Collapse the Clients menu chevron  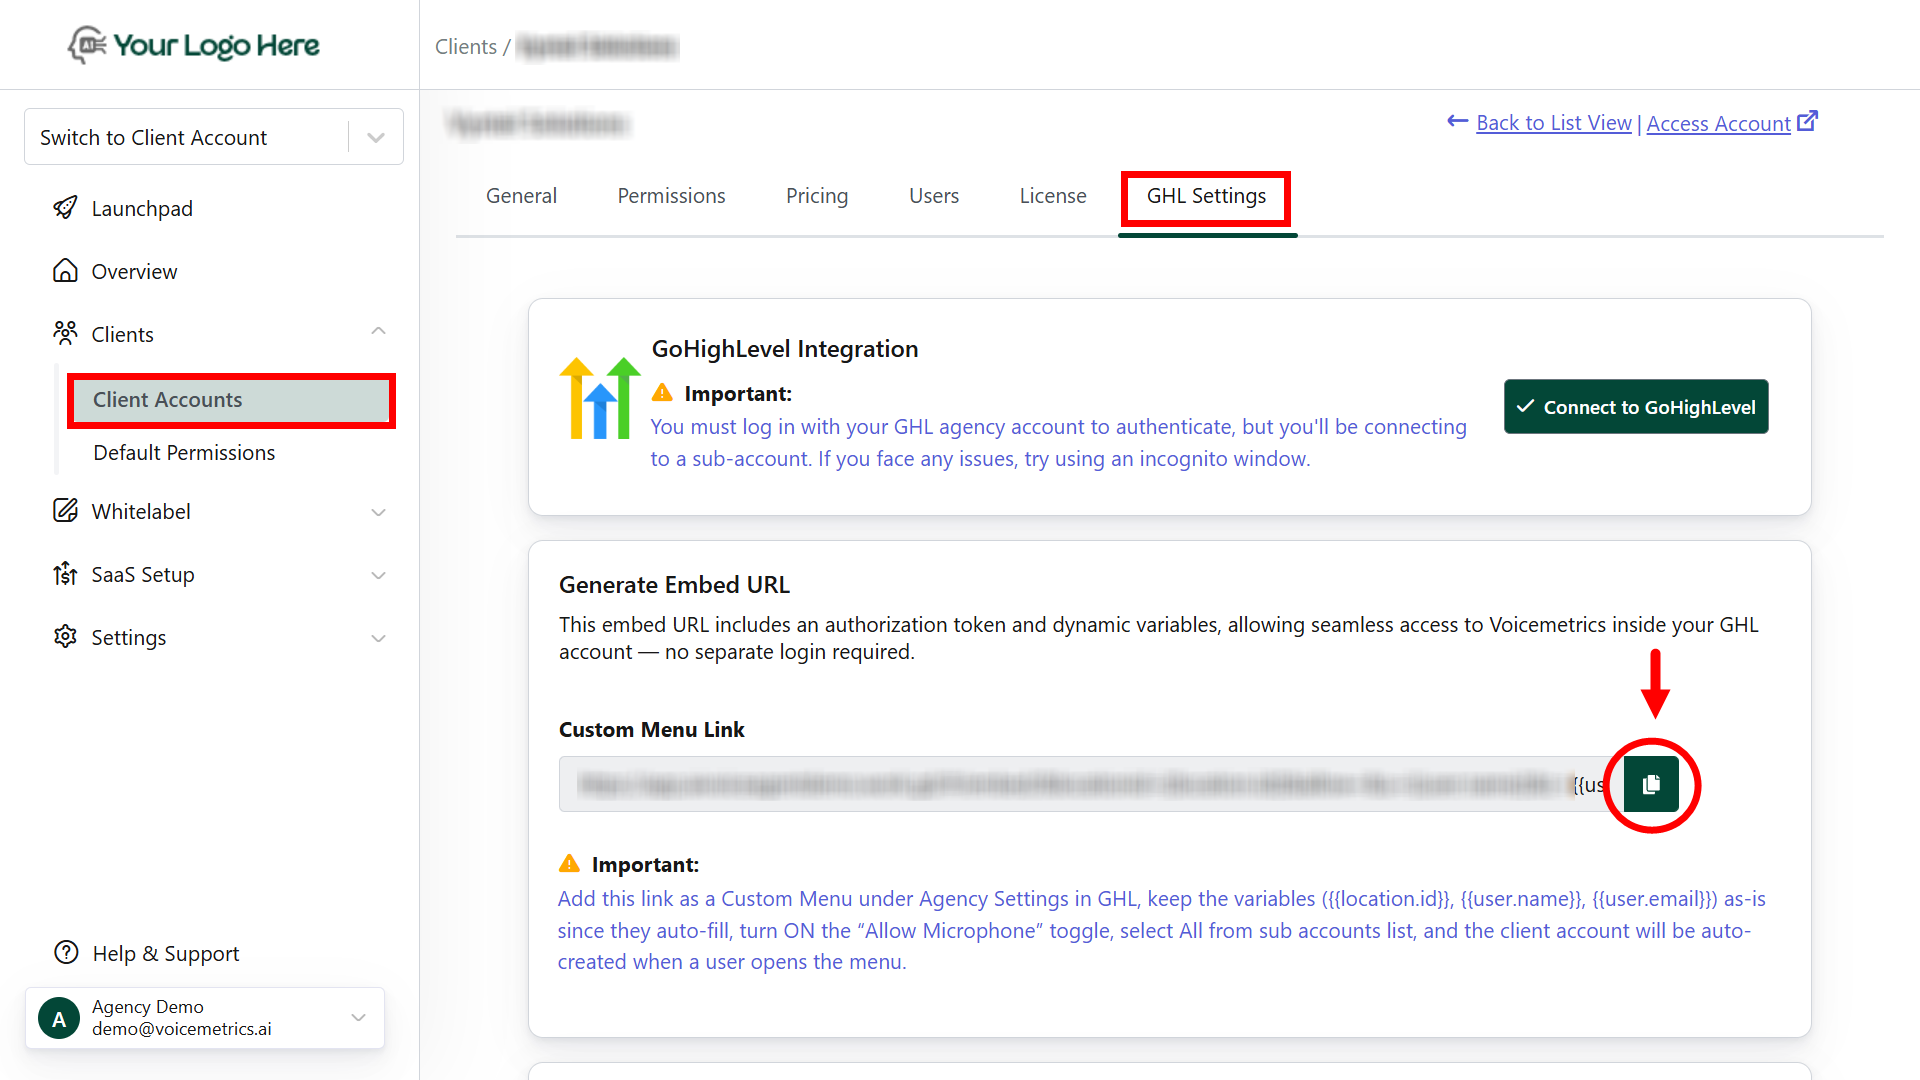coord(378,331)
